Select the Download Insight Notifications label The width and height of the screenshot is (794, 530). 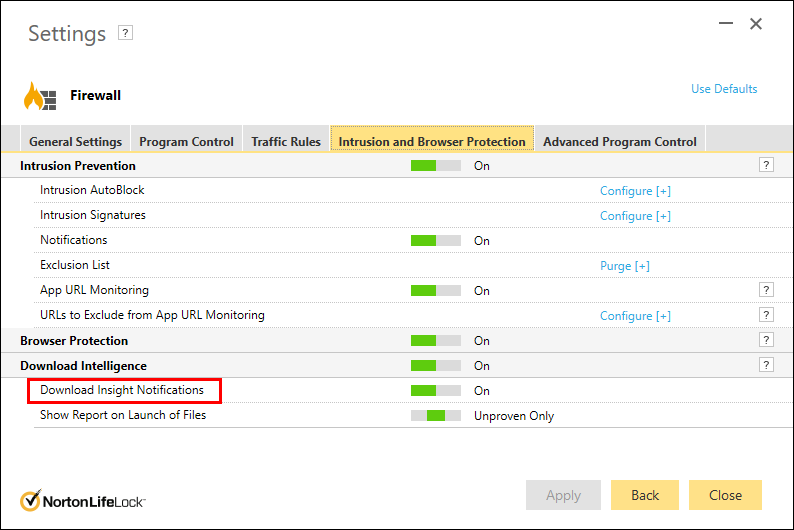[x=122, y=390]
